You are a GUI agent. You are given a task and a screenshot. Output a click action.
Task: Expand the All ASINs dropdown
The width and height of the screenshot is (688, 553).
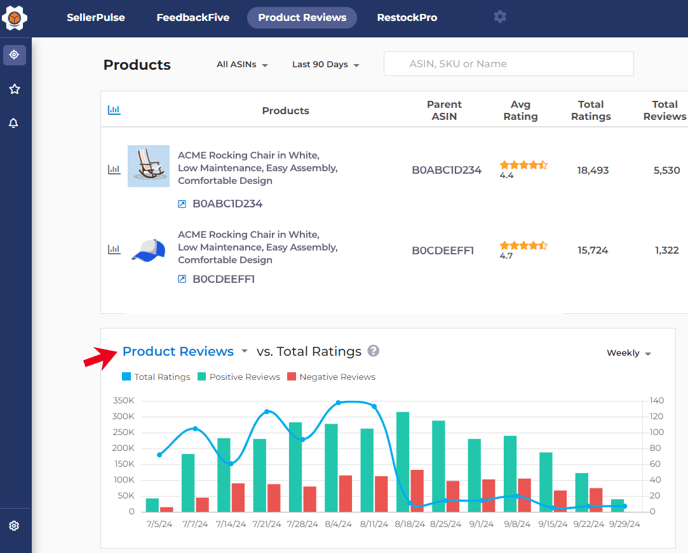pos(242,65)
